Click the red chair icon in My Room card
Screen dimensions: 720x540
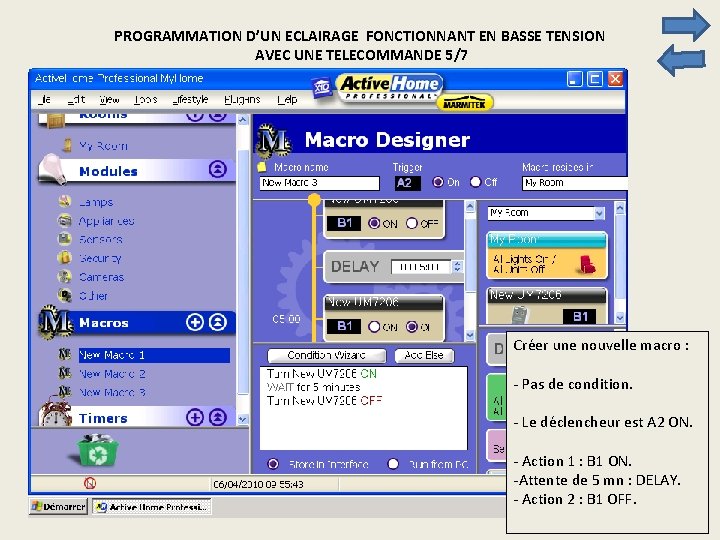pos(587,264)
